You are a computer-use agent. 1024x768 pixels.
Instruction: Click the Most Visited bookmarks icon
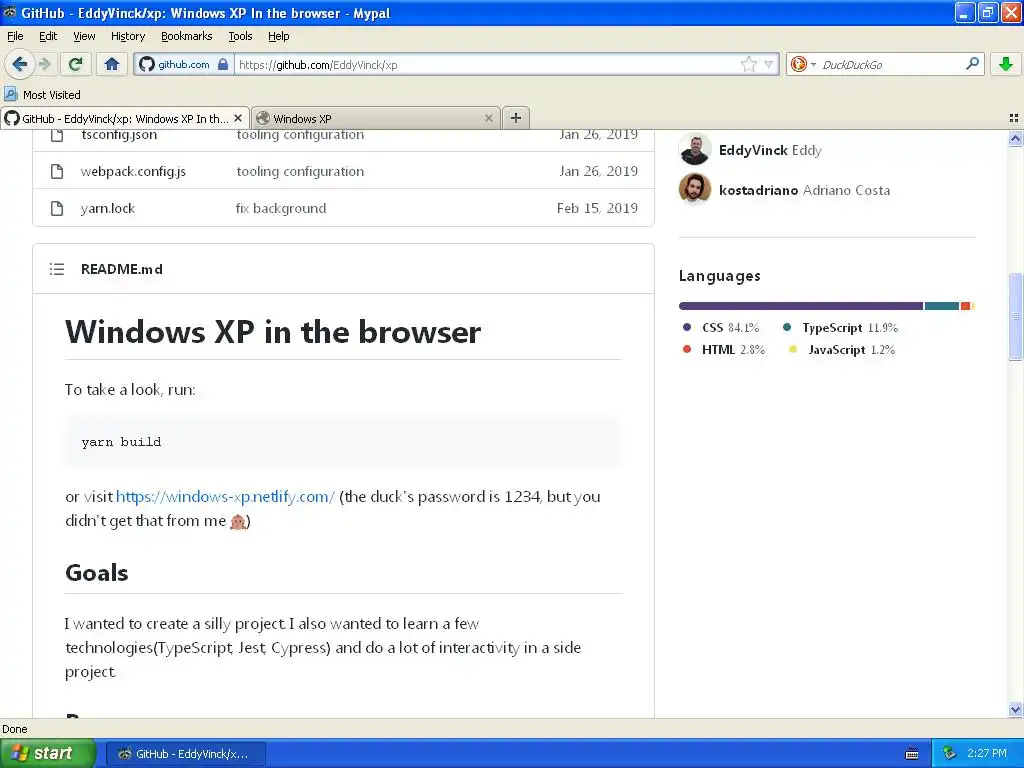coord(11,94)
